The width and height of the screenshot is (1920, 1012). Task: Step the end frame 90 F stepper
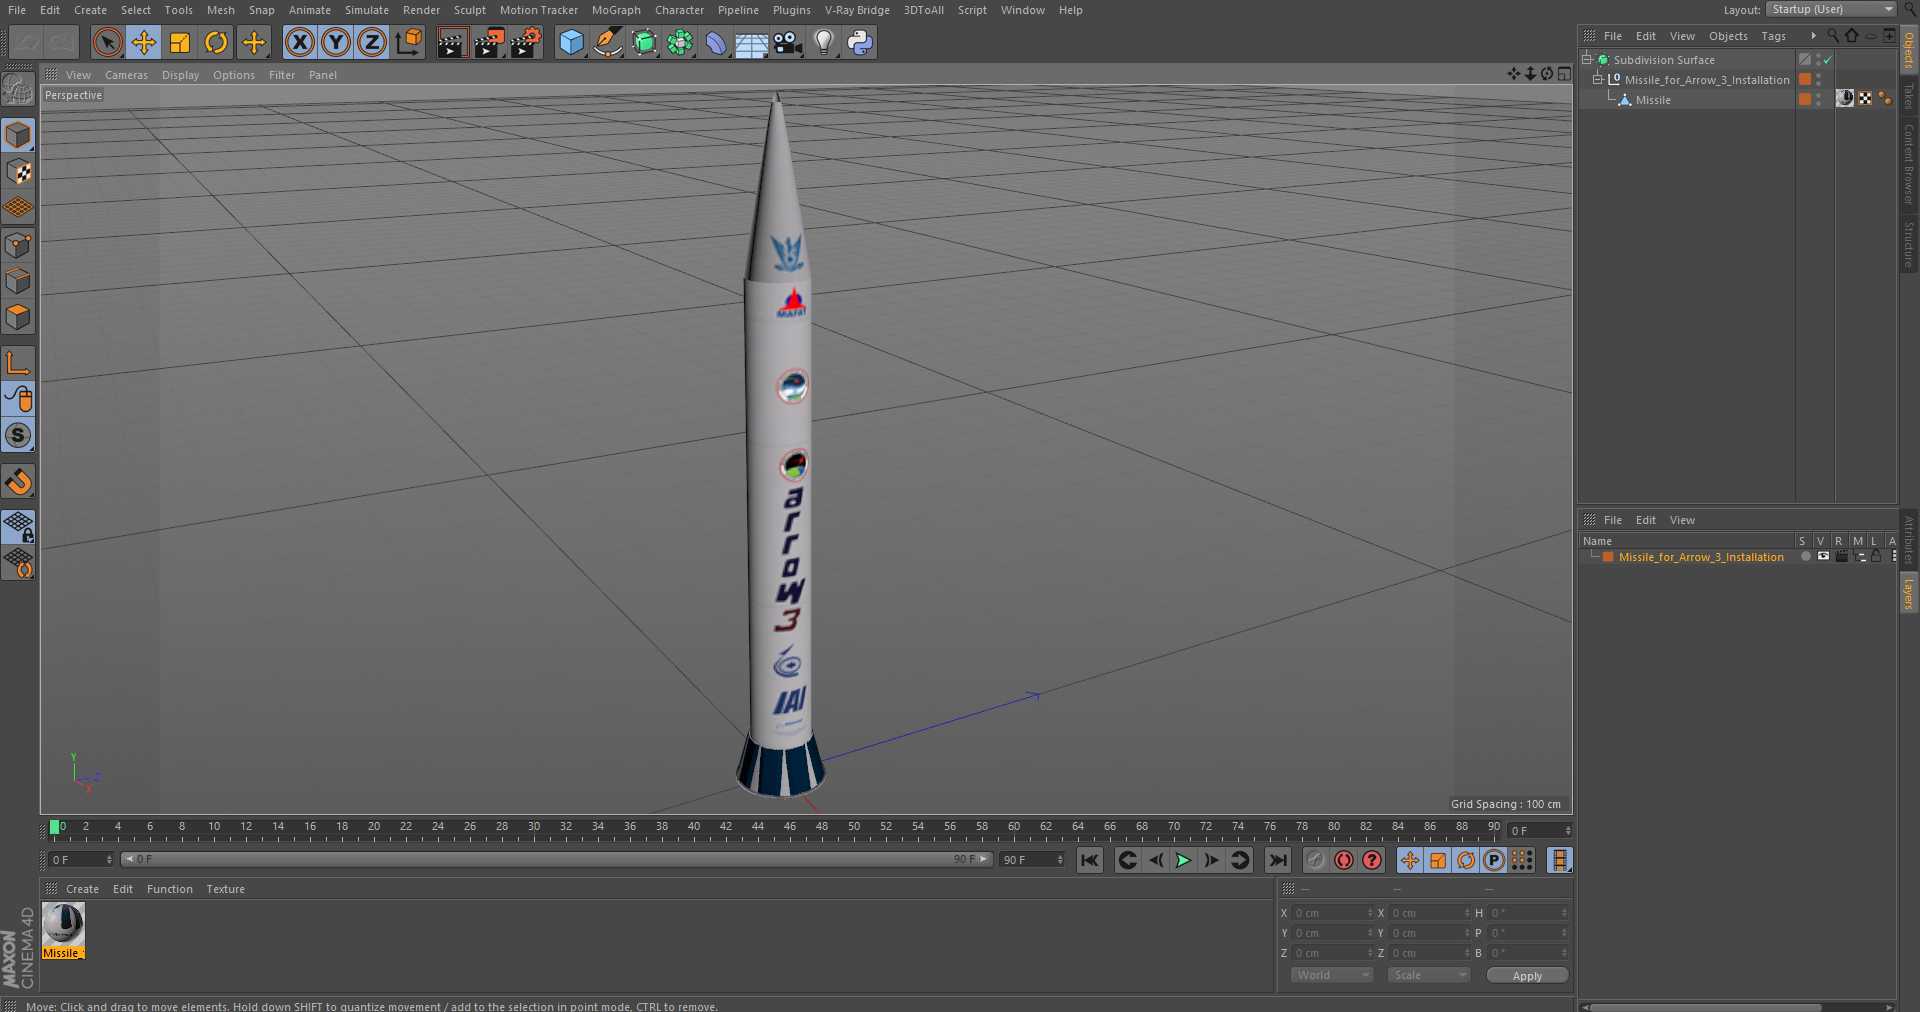1060,860
